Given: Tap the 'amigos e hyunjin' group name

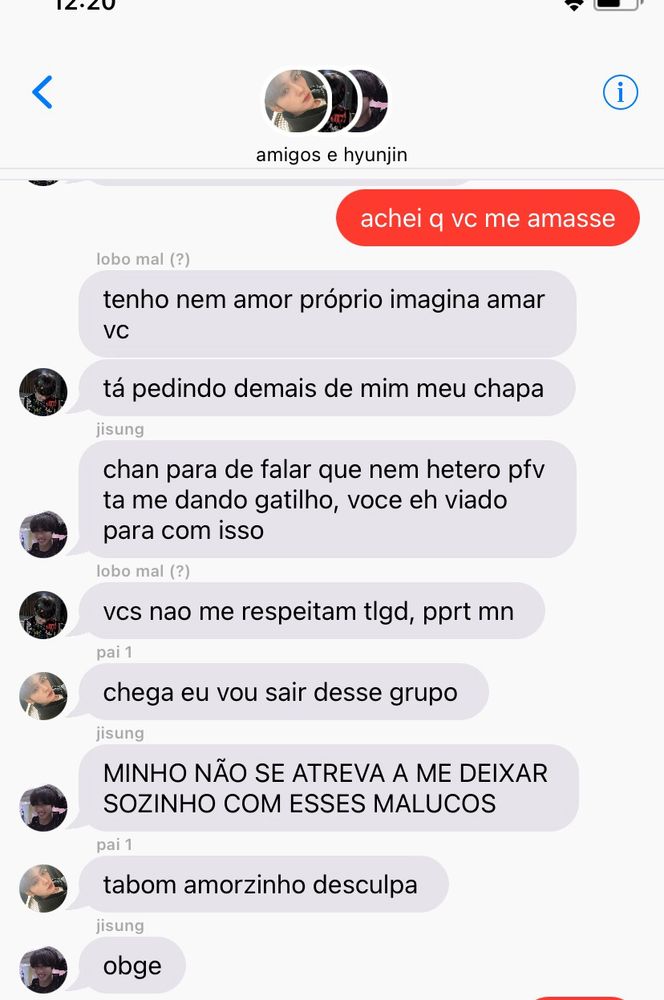Looking at the screenshot, I should coord(331,155).
